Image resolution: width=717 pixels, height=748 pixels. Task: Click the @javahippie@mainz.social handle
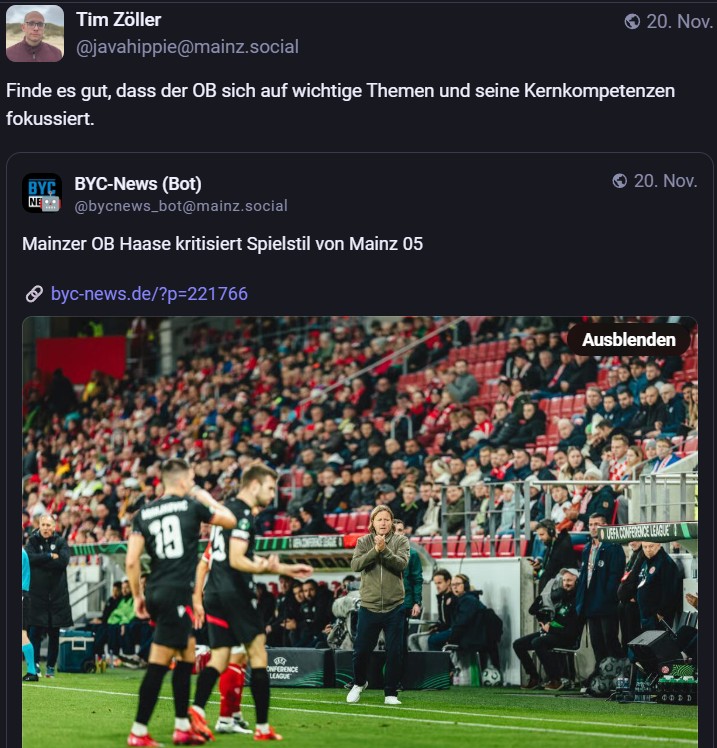click(187, 47)
